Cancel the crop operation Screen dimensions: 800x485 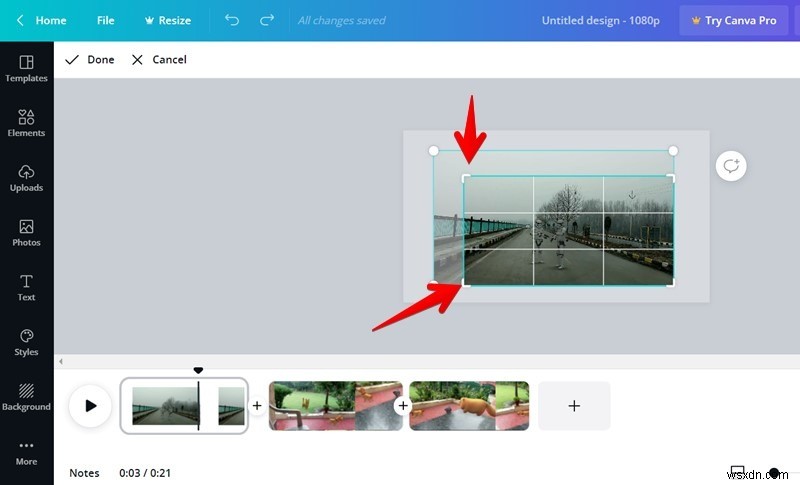coord(159,60)
